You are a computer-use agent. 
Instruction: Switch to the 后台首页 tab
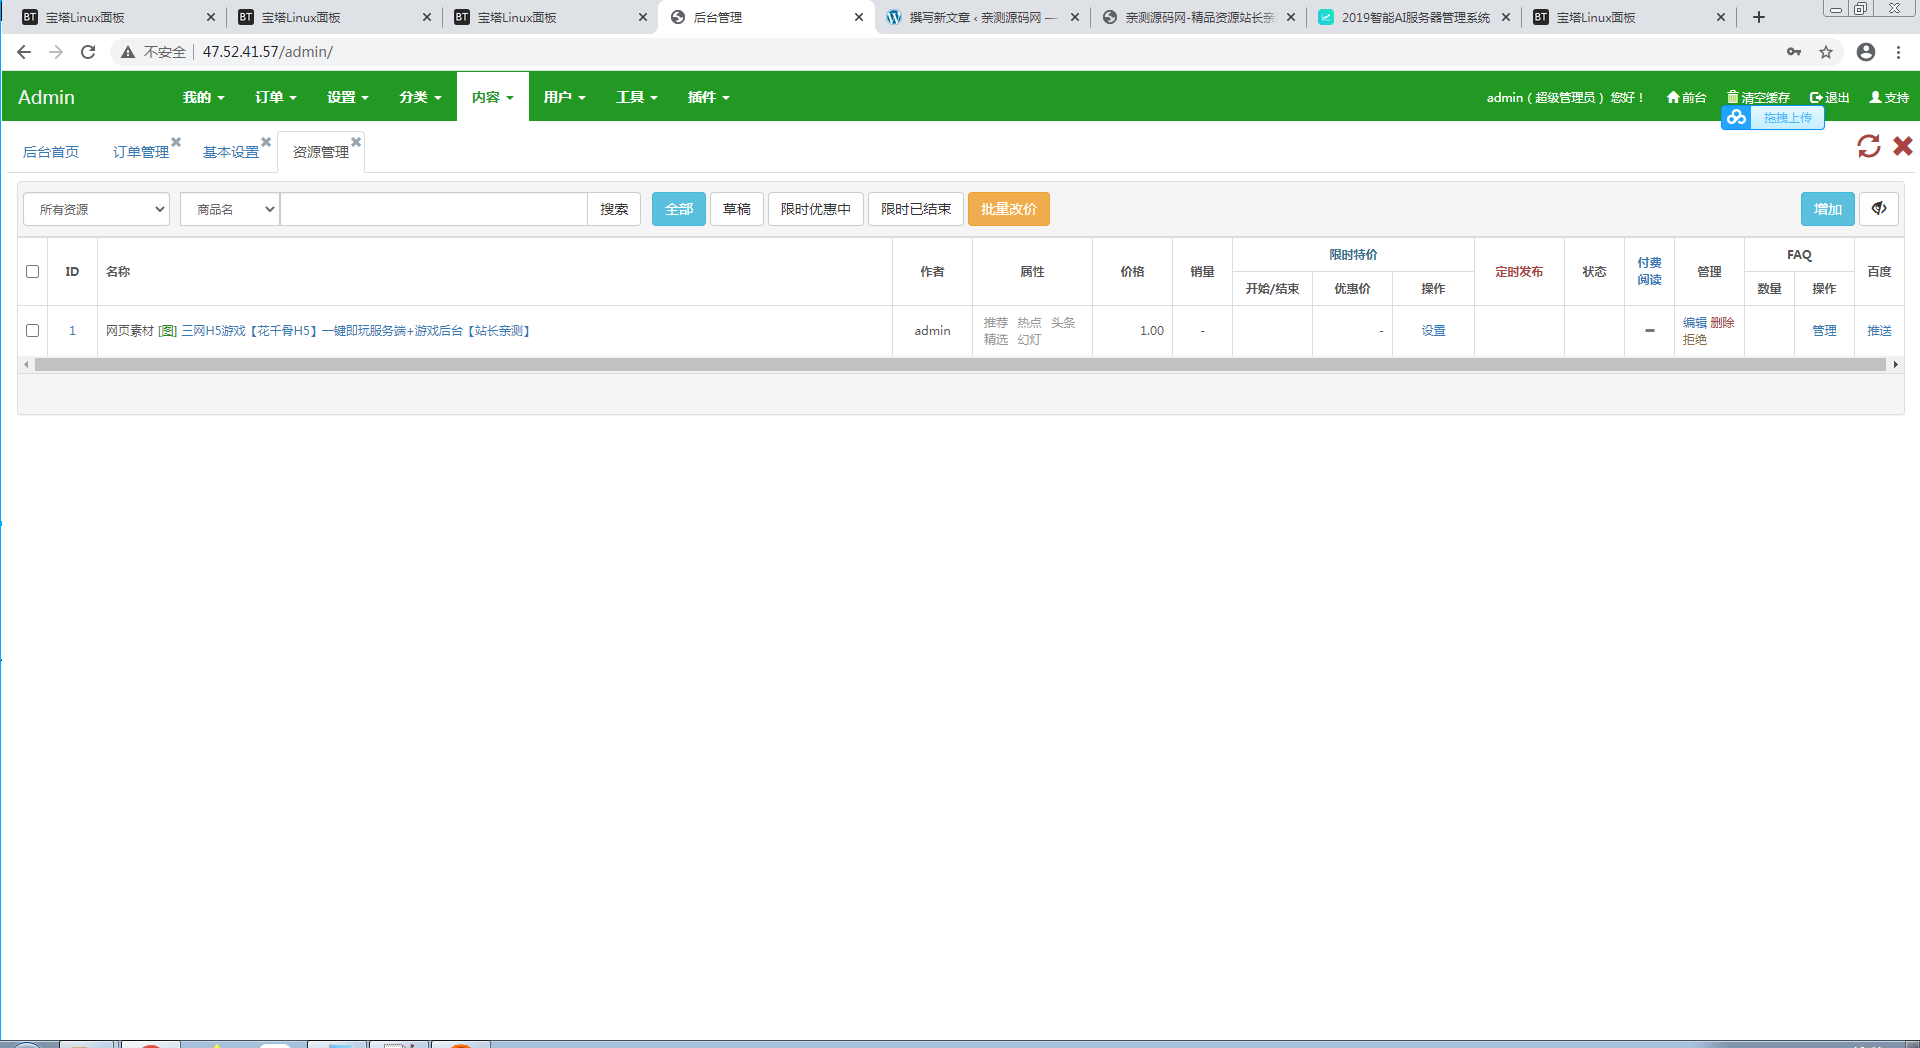[51, 152]
